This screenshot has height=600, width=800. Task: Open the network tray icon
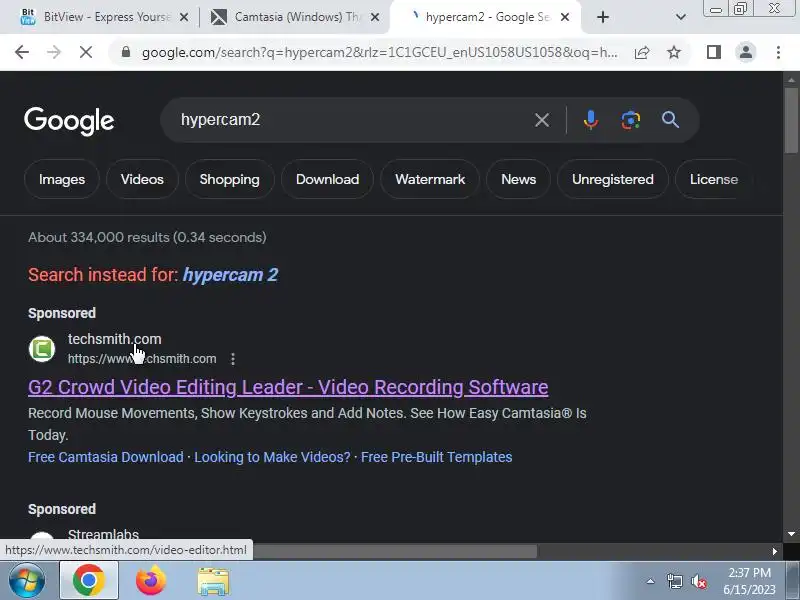tap(674, 581)
